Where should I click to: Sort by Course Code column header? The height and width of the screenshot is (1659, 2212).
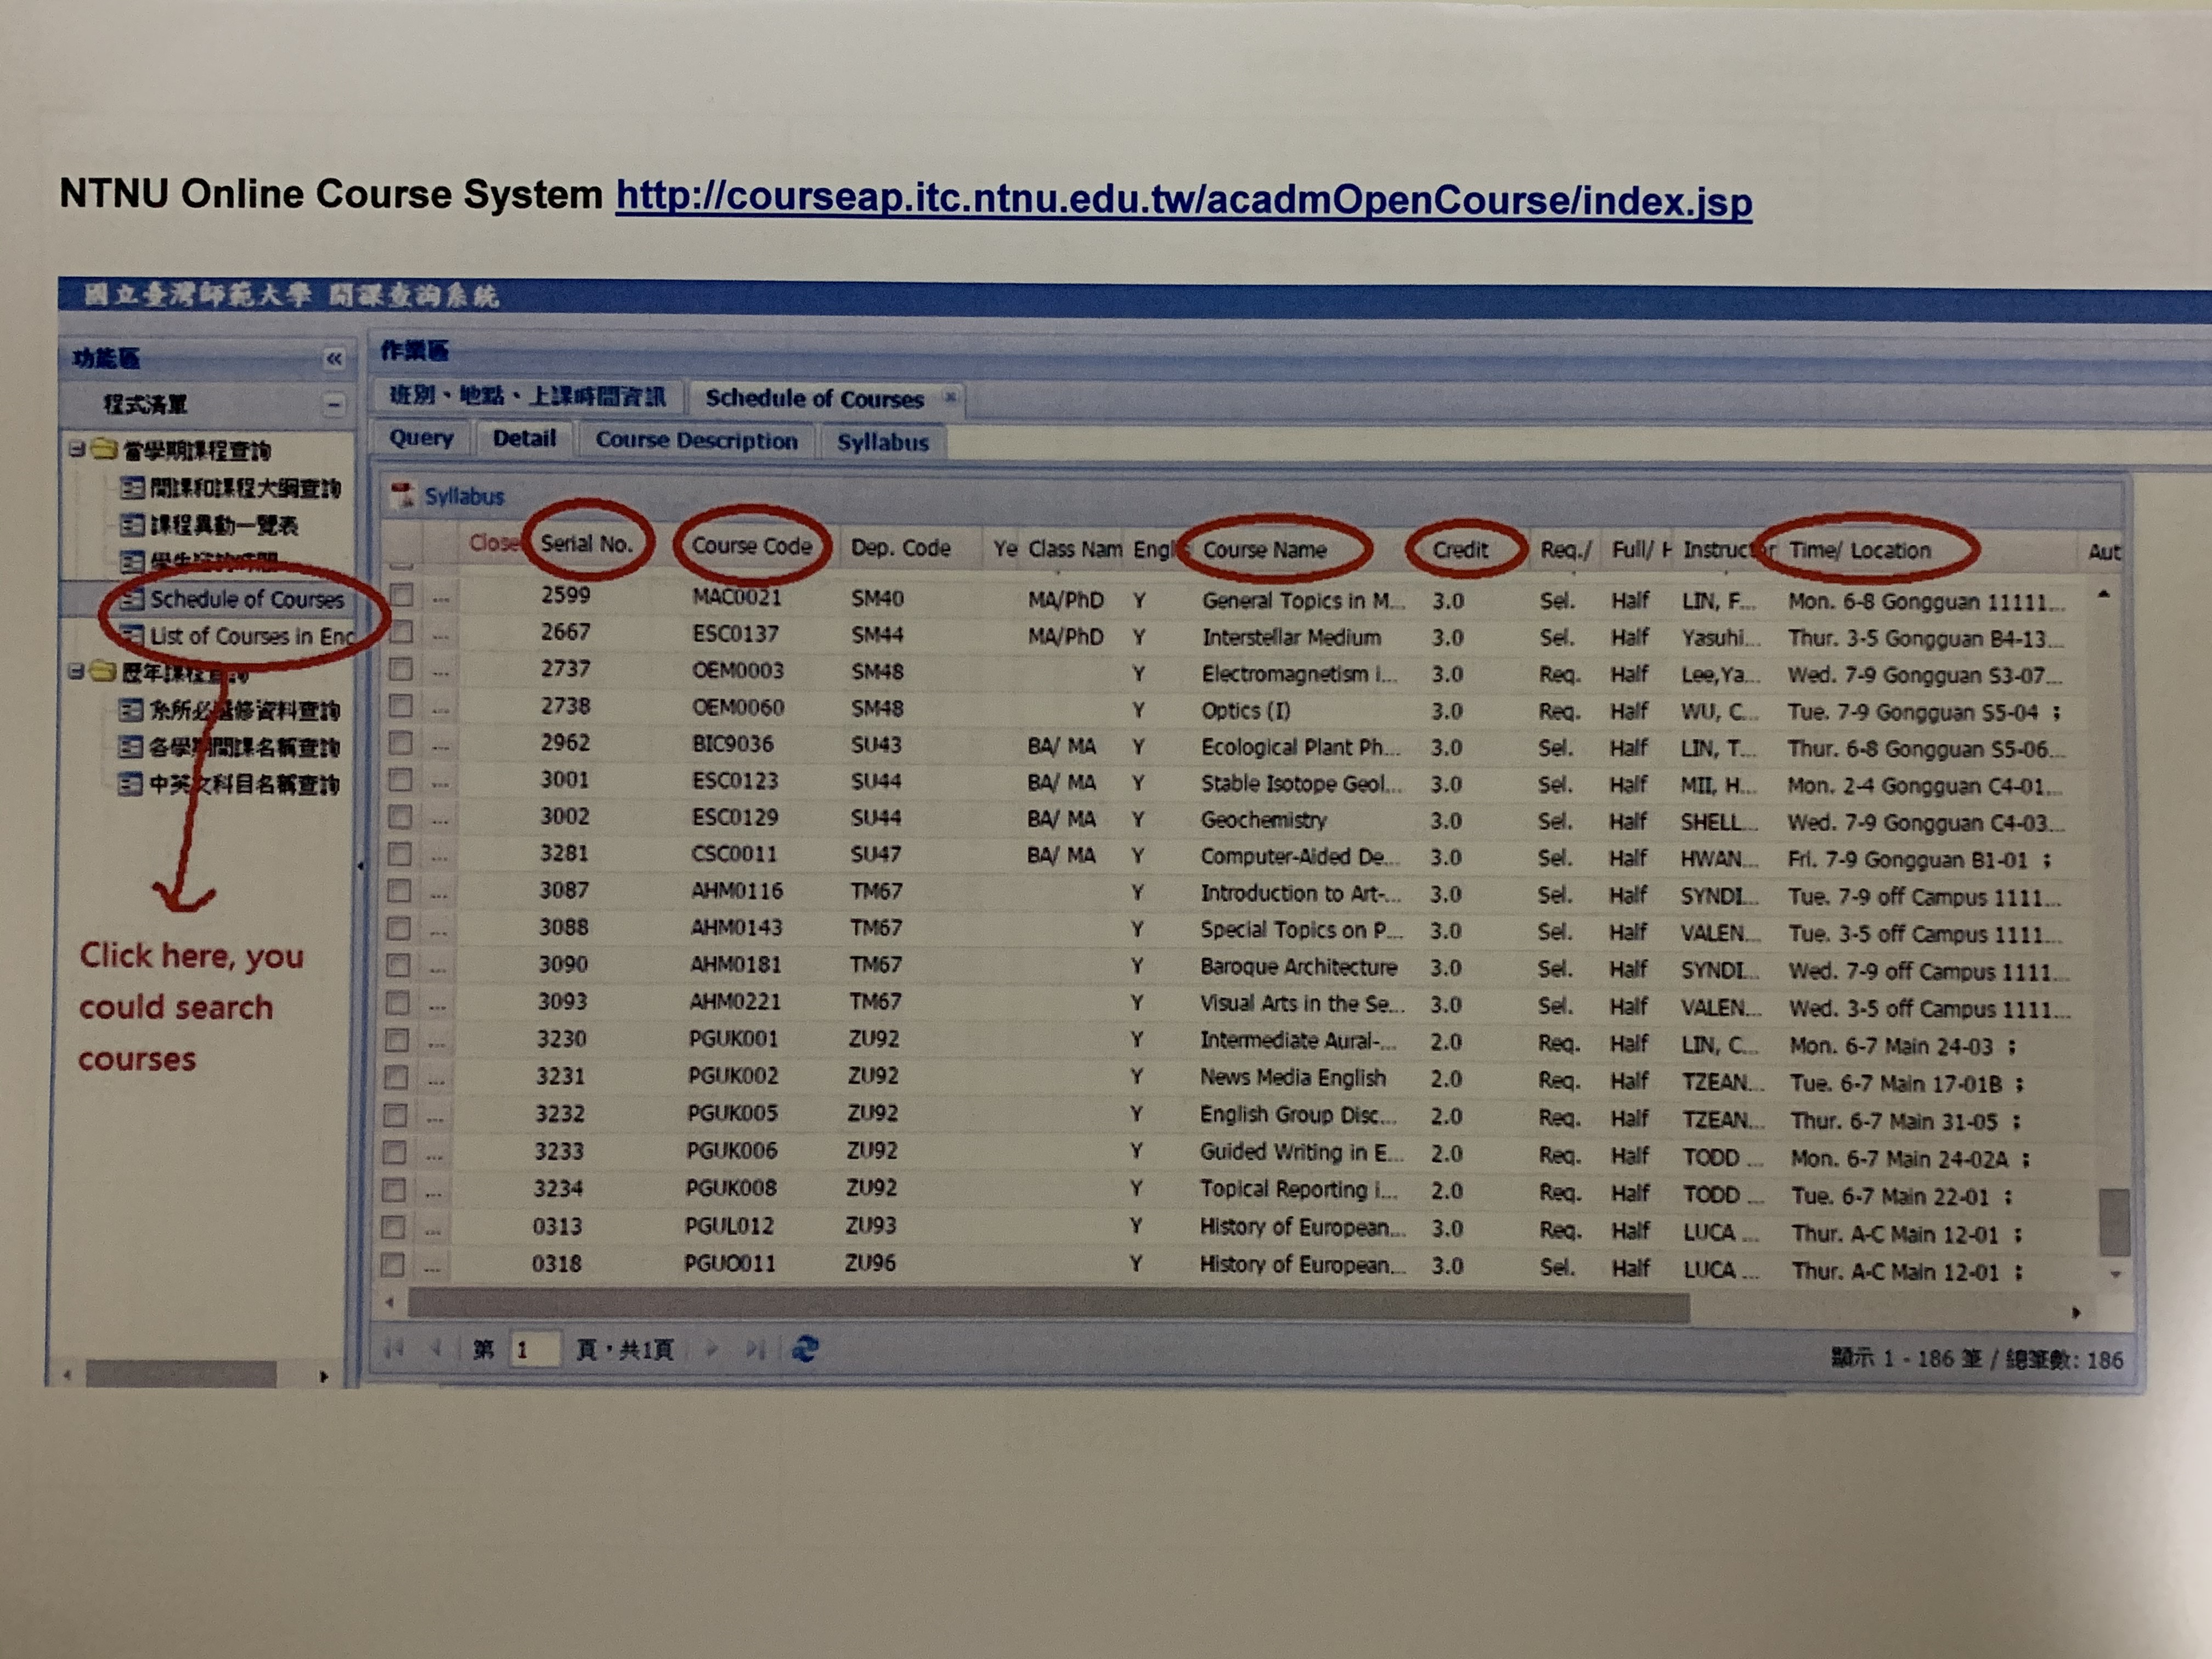pos(752,546)
